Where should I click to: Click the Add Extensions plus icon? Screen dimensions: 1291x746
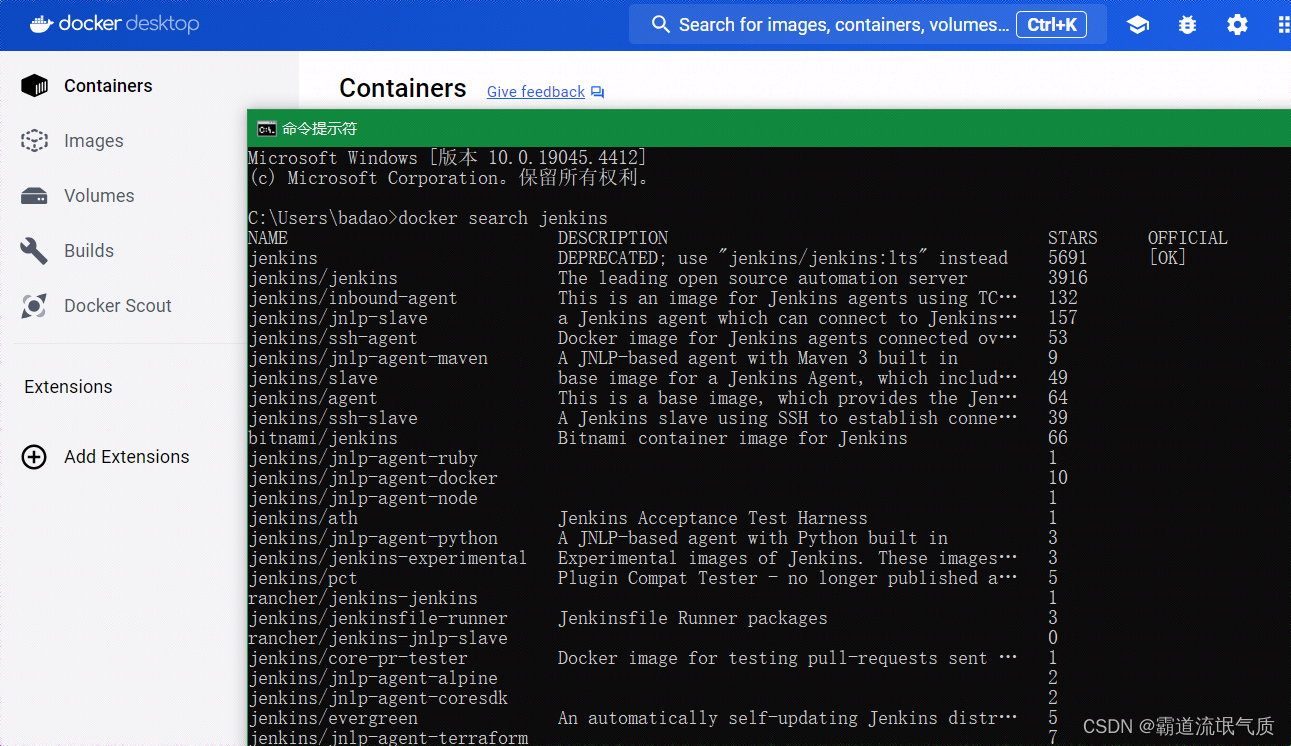35,457
